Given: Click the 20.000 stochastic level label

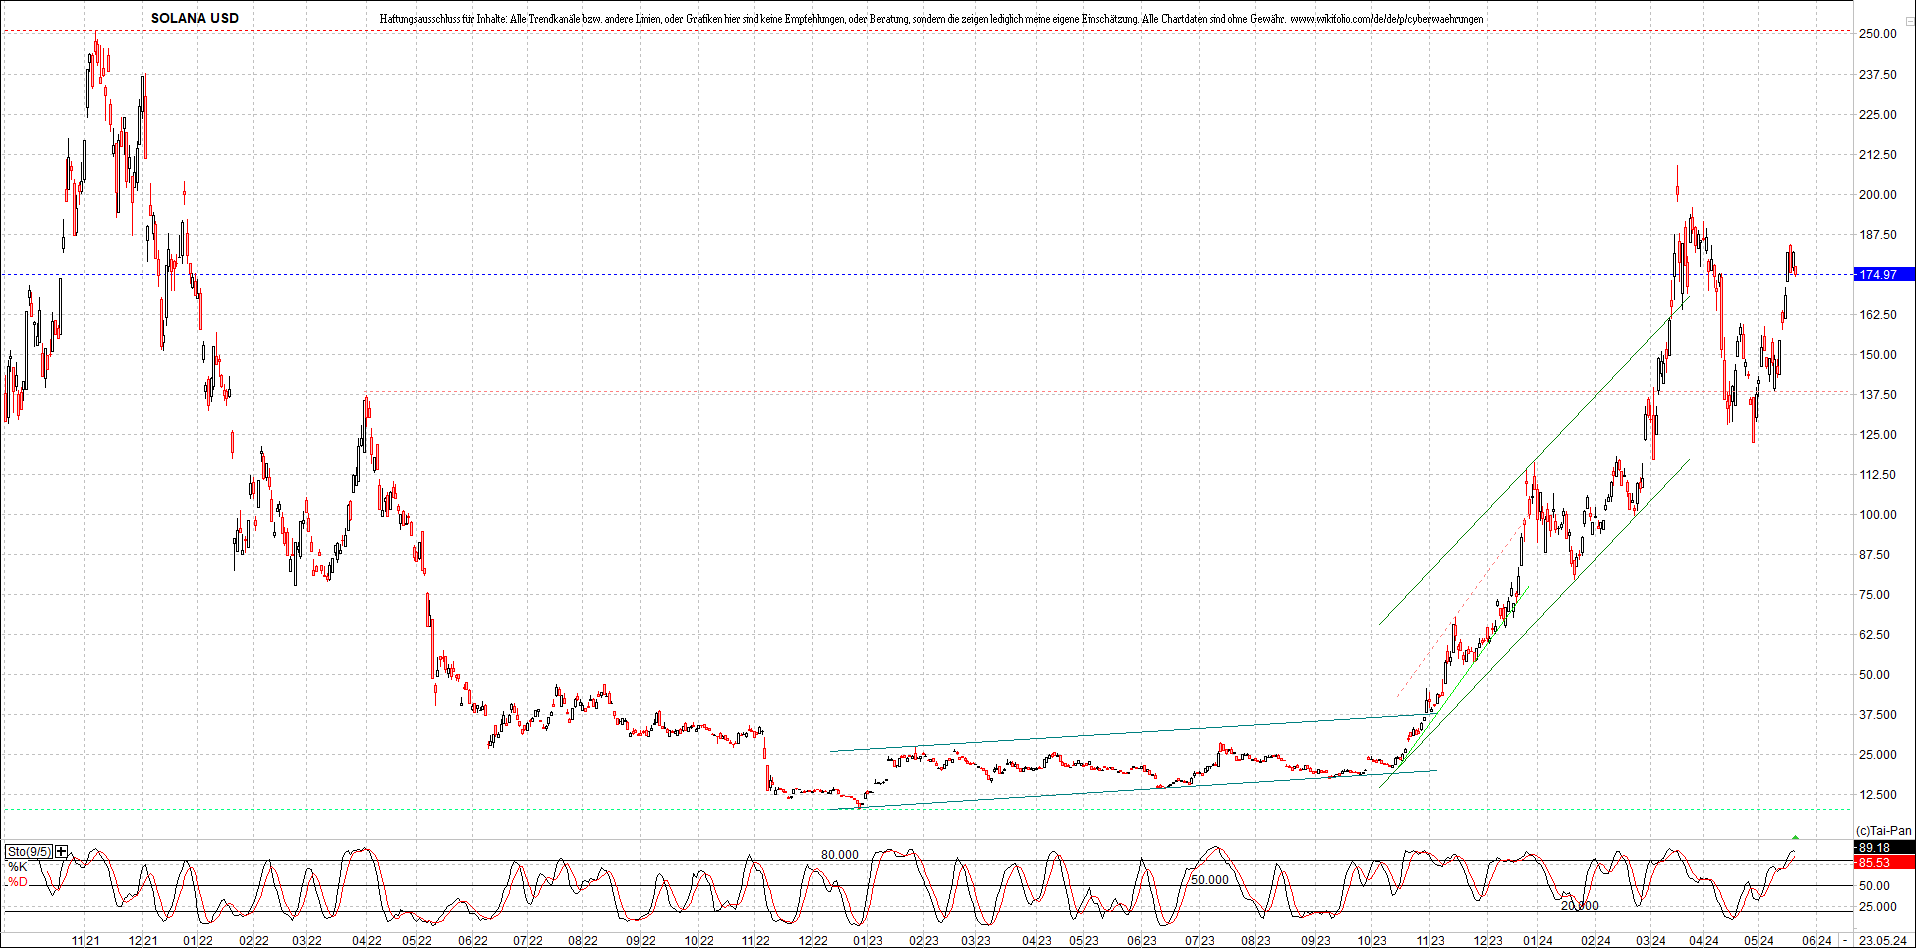Looking at the screenshot, I should (x=1580, y=906).
